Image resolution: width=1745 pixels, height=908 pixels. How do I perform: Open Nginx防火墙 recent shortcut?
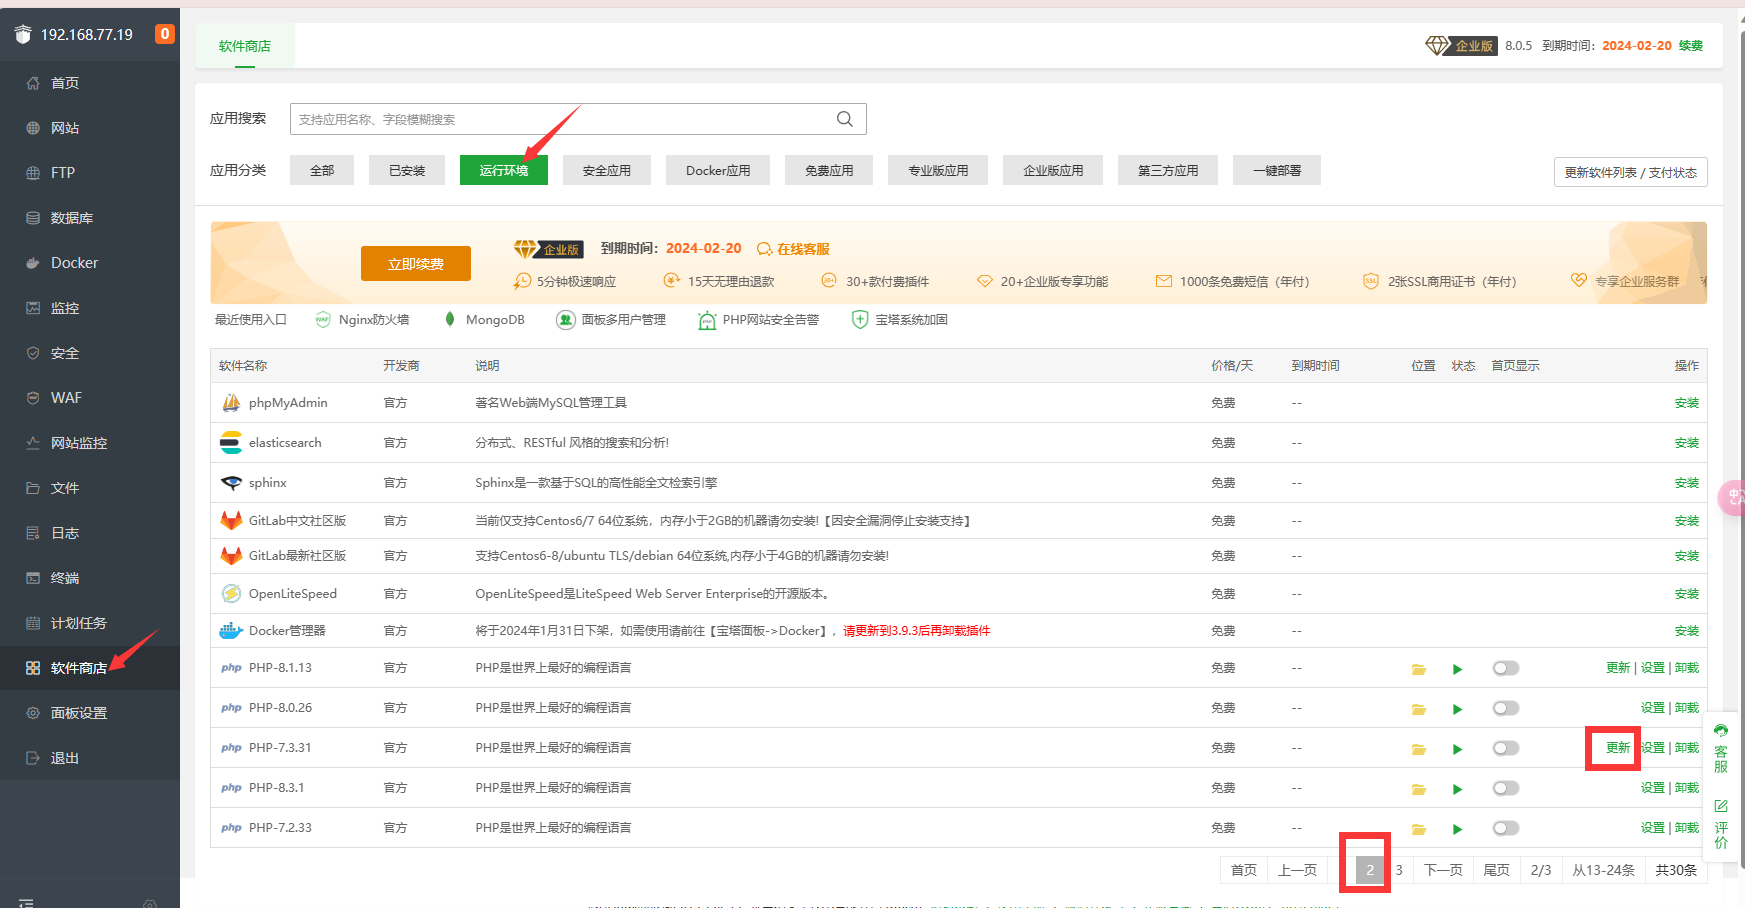[362, 320]
